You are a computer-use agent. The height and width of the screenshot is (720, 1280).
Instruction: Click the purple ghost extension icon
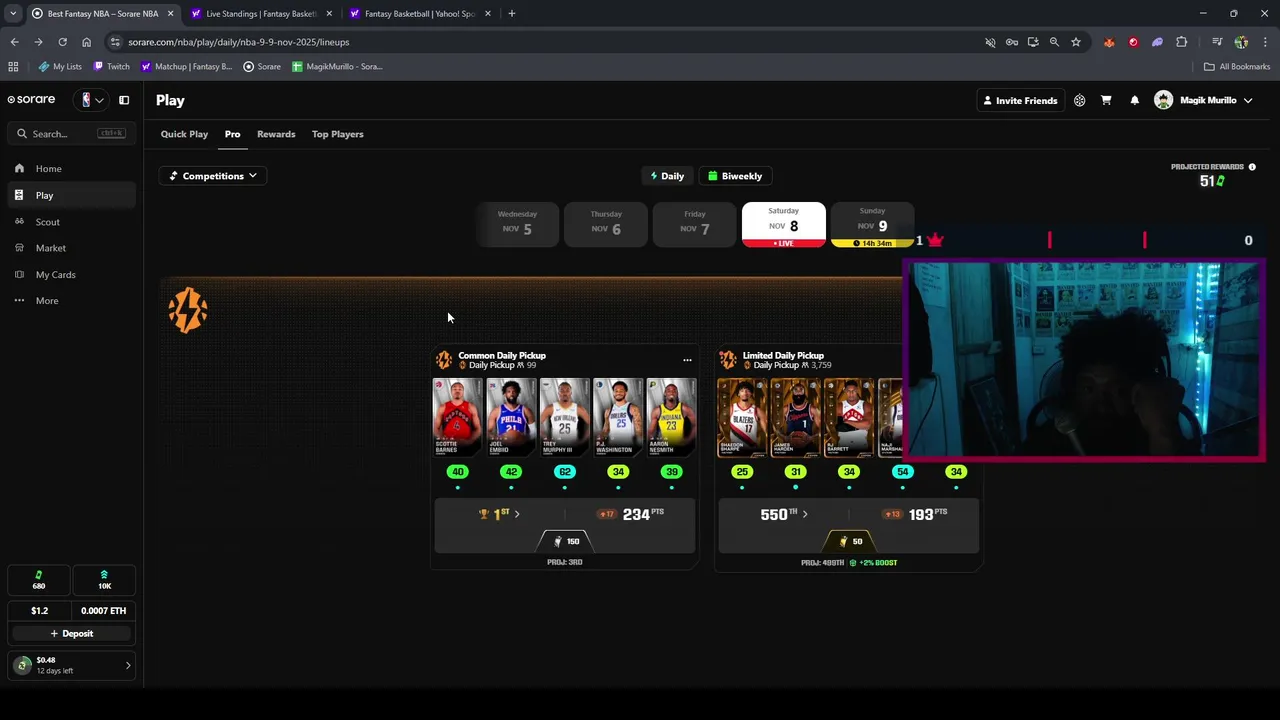tap(1157, 42)
